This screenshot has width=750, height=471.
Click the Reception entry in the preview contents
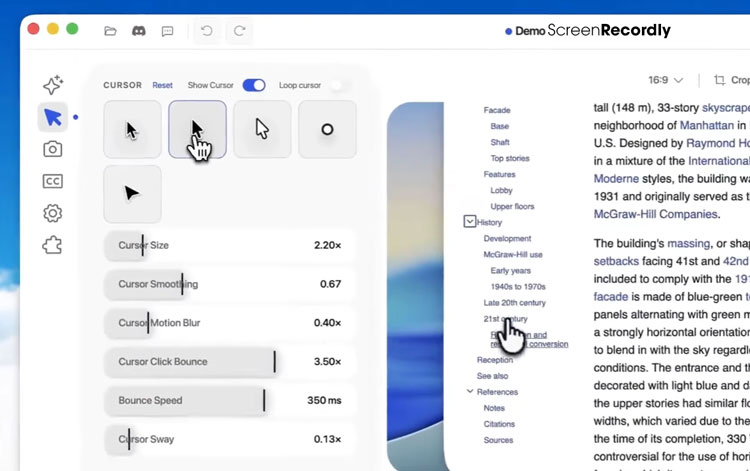[495, 360]
